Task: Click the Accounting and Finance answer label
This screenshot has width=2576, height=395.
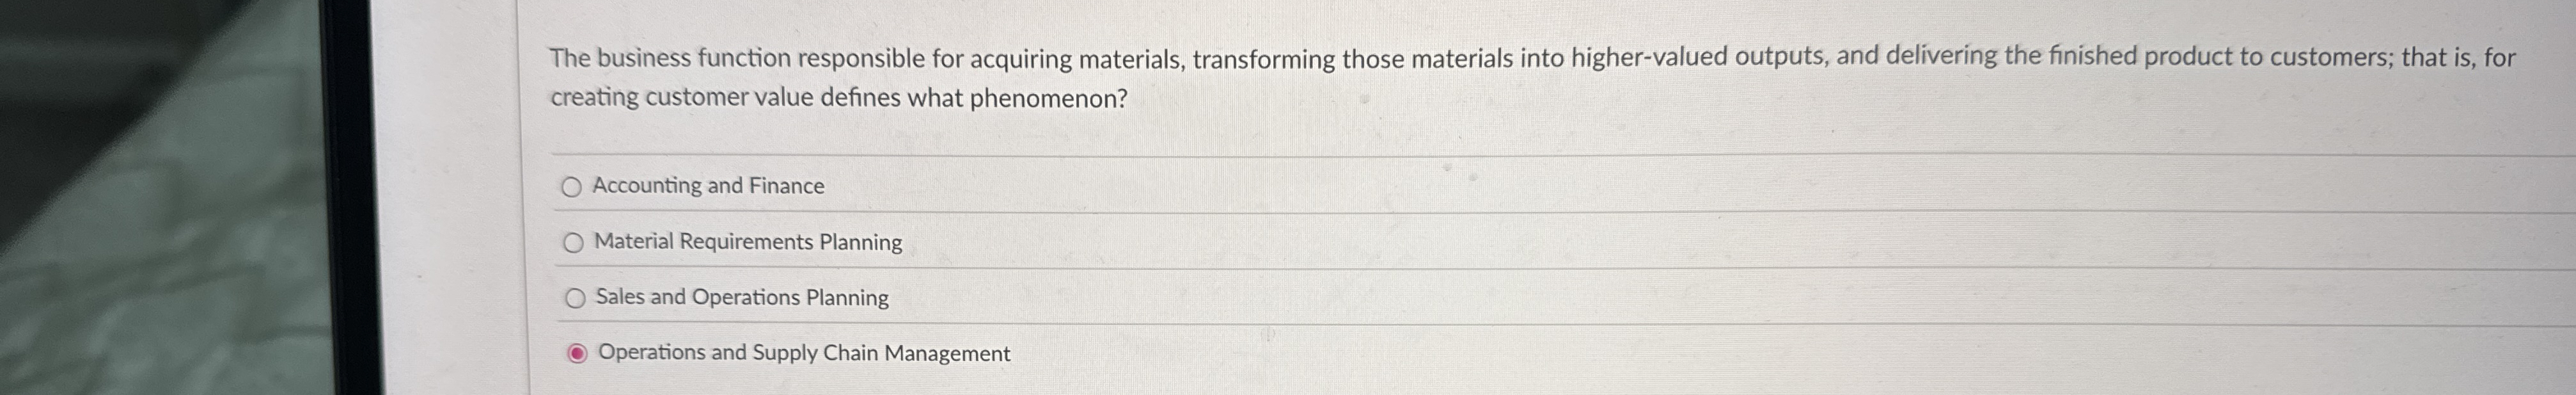Action: point(708,186)
